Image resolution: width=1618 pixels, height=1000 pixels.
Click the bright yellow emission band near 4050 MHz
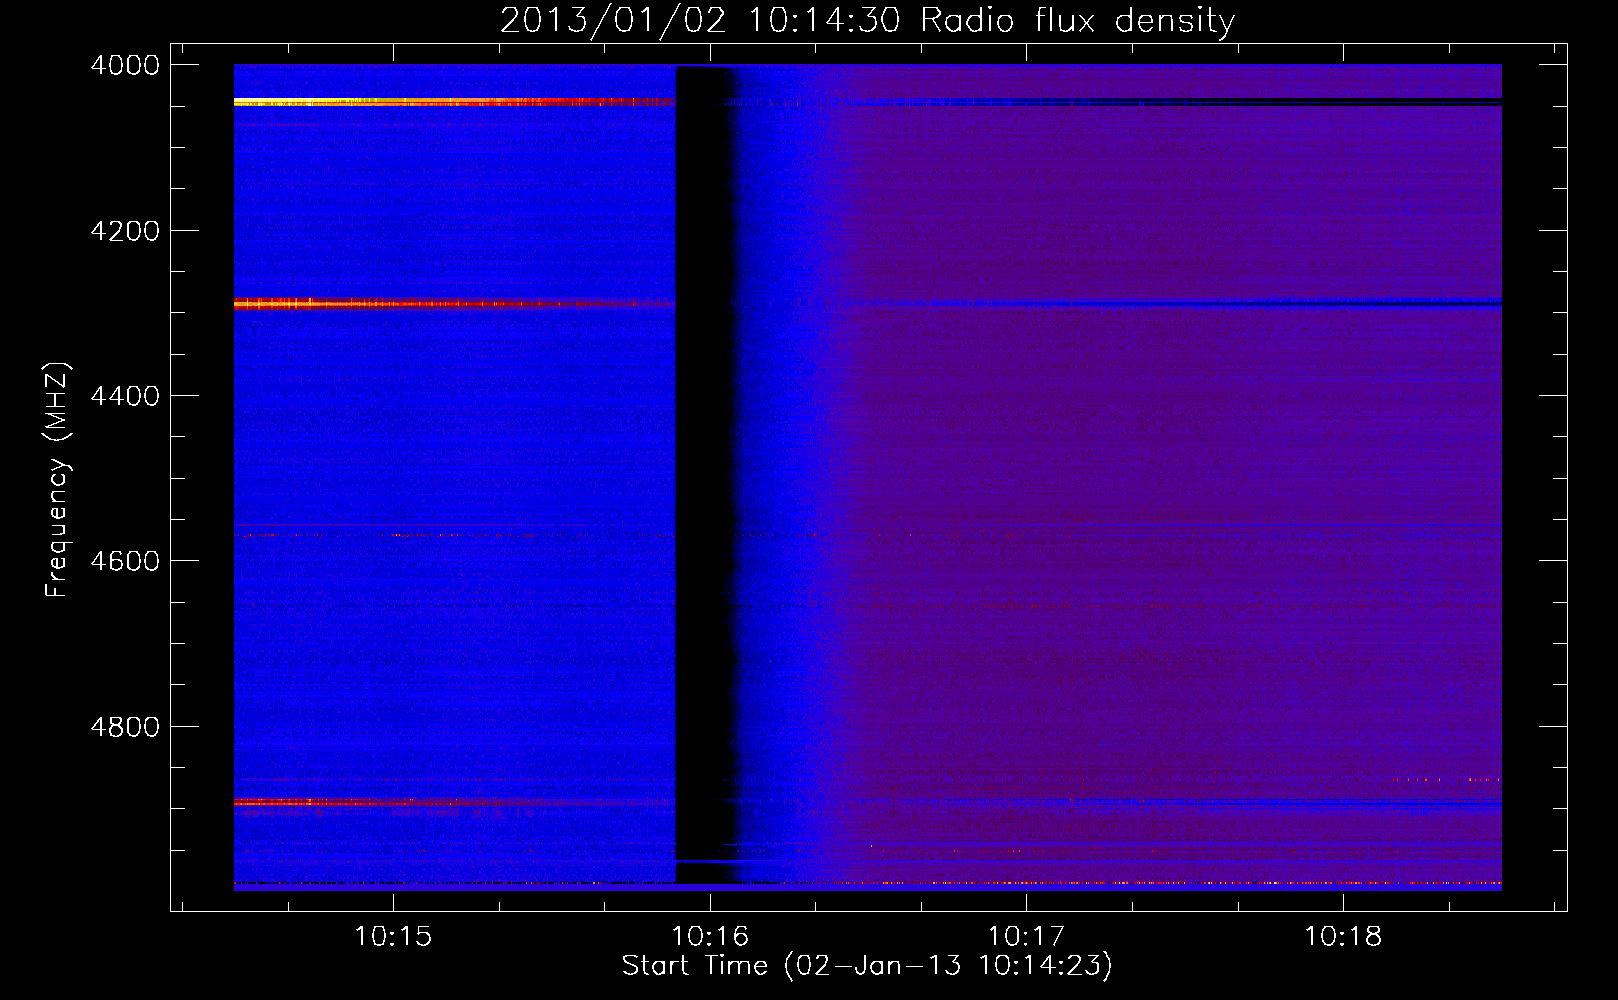(x=454, y=102)
